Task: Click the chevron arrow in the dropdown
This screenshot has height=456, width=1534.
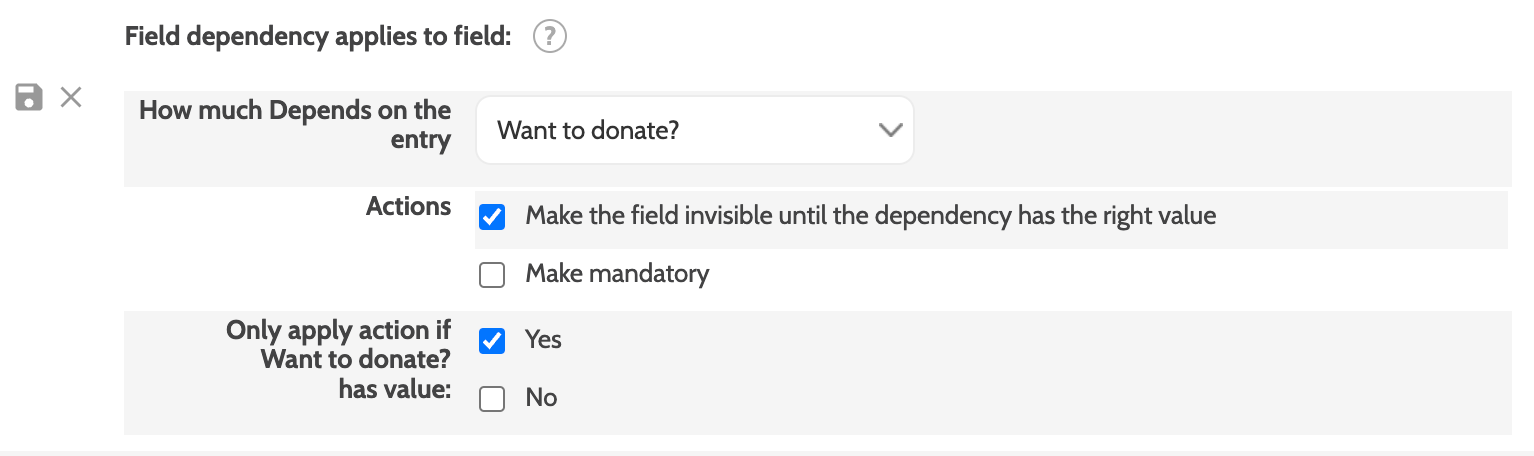Action: point(889,130)
